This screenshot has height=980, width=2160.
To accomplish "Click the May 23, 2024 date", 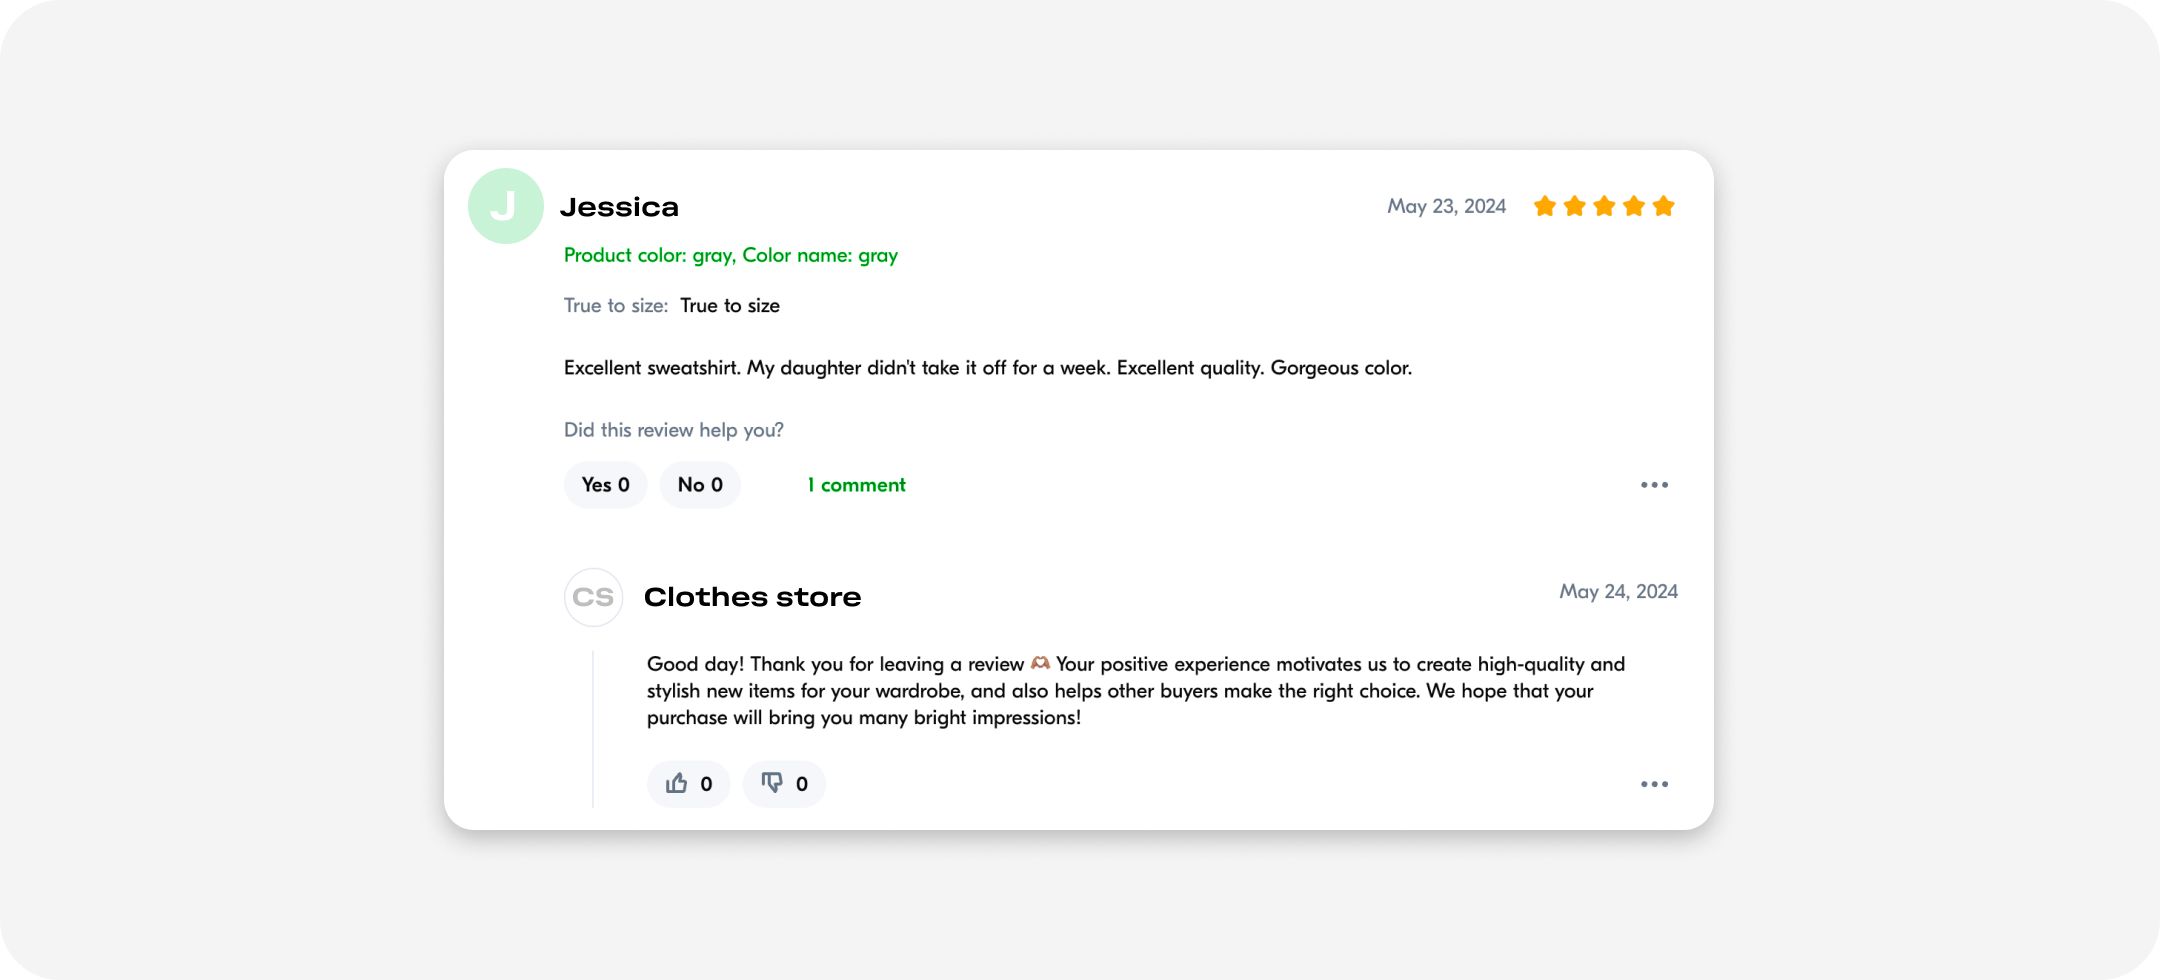I will pyautogui.click(x=1446, y=206).
